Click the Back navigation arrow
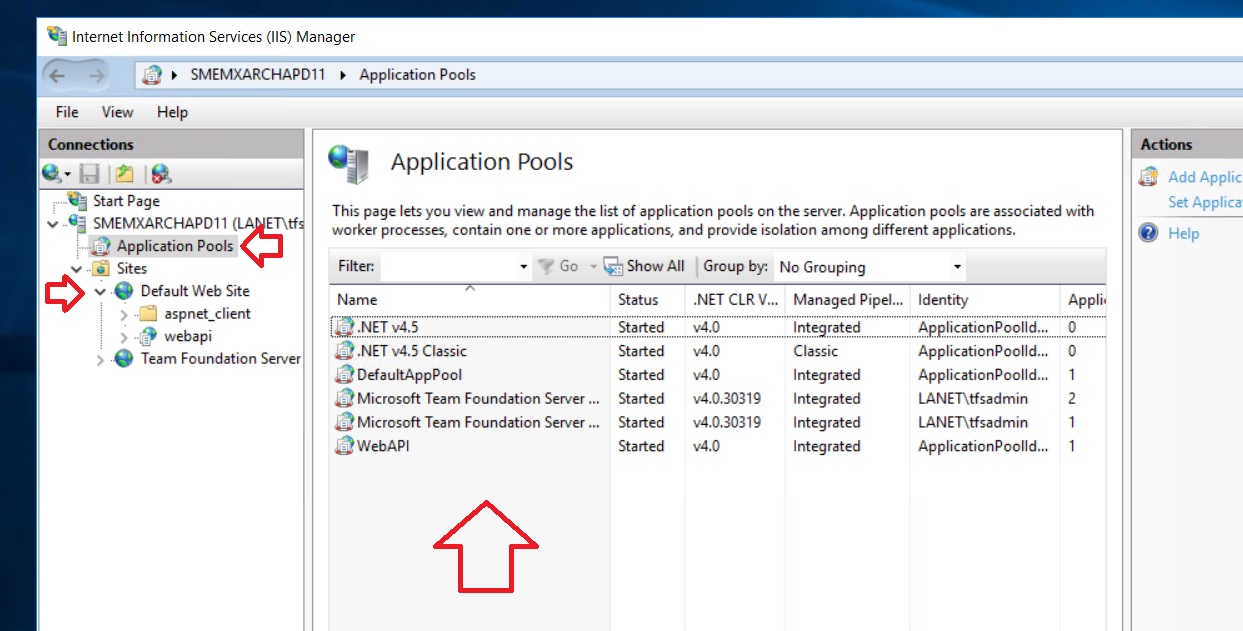This screenshot has width=1243, height=631. pos(57,75)
